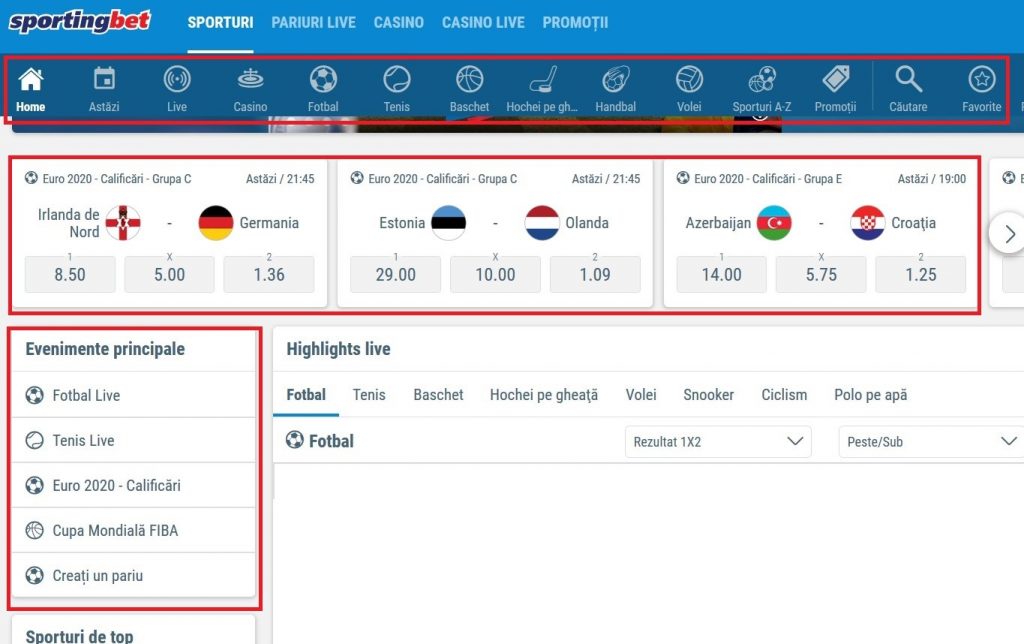Open the Live broadcast icon

click(177, 79)
